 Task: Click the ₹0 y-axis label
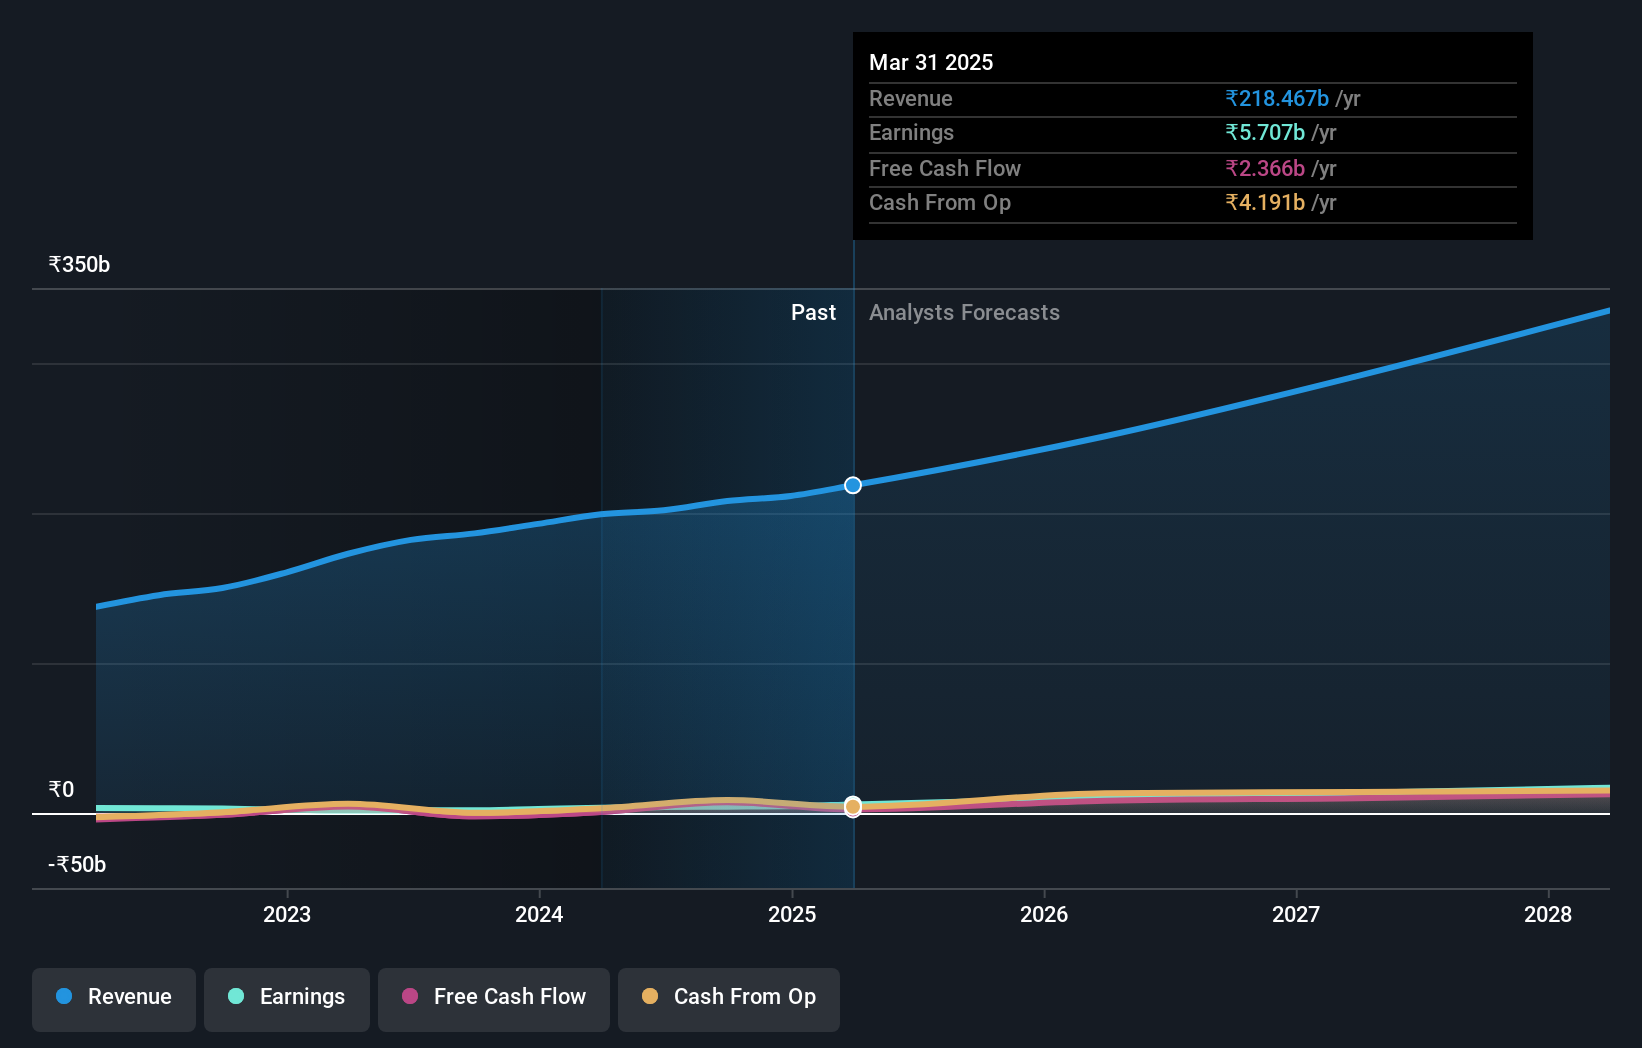point(61,789)
